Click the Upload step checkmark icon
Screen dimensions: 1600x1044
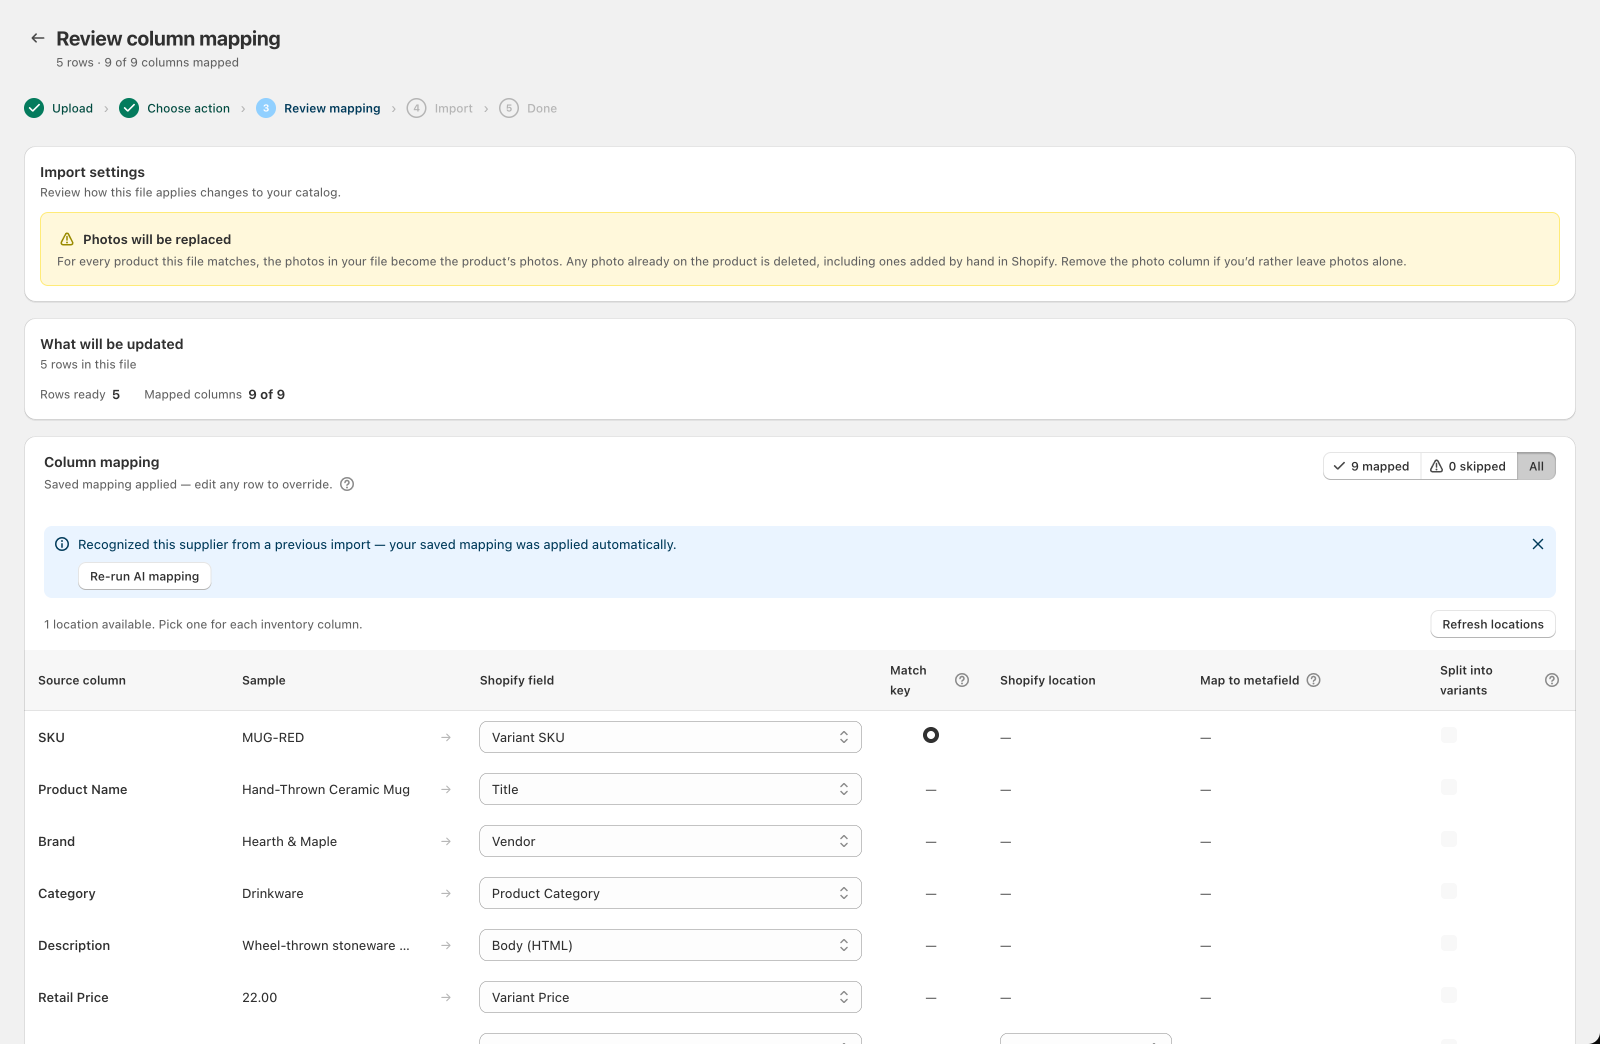tap(34, 108)
